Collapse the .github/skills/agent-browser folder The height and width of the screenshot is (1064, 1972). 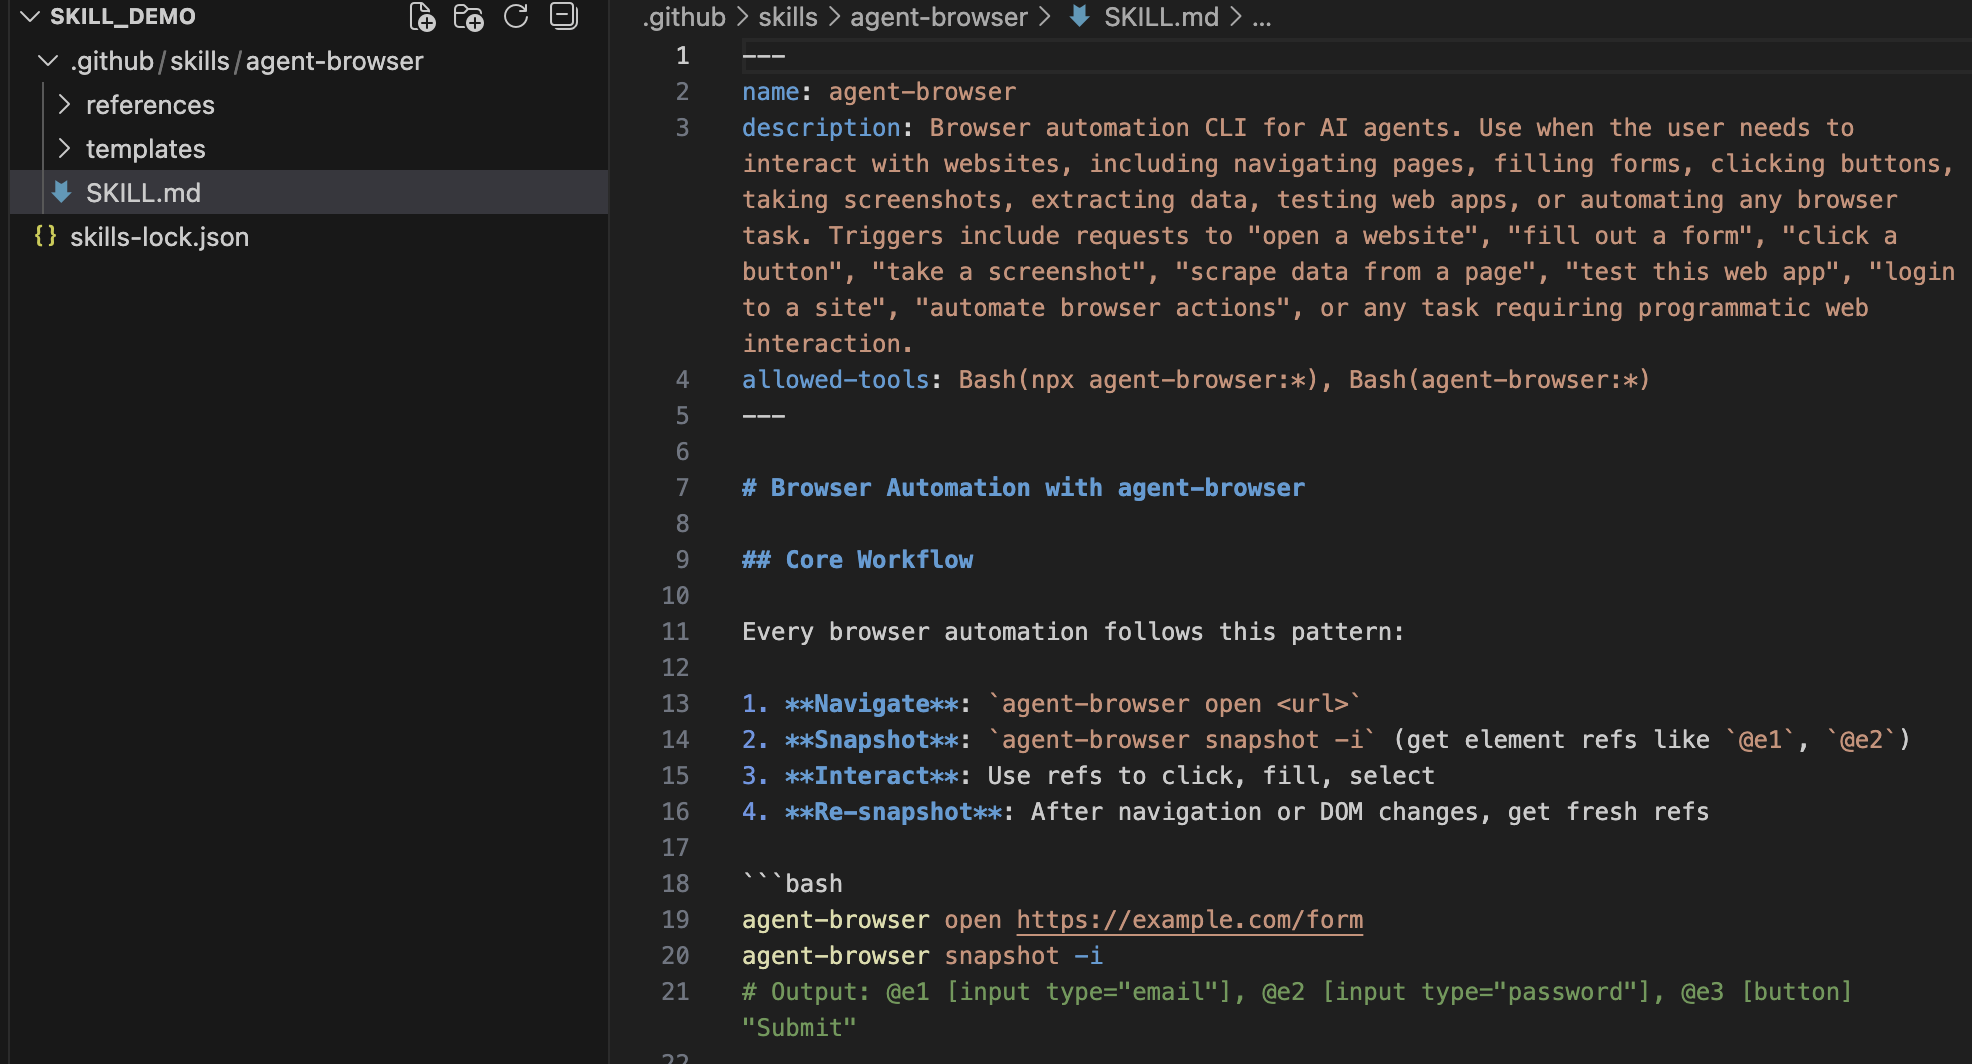click(47, 61)
